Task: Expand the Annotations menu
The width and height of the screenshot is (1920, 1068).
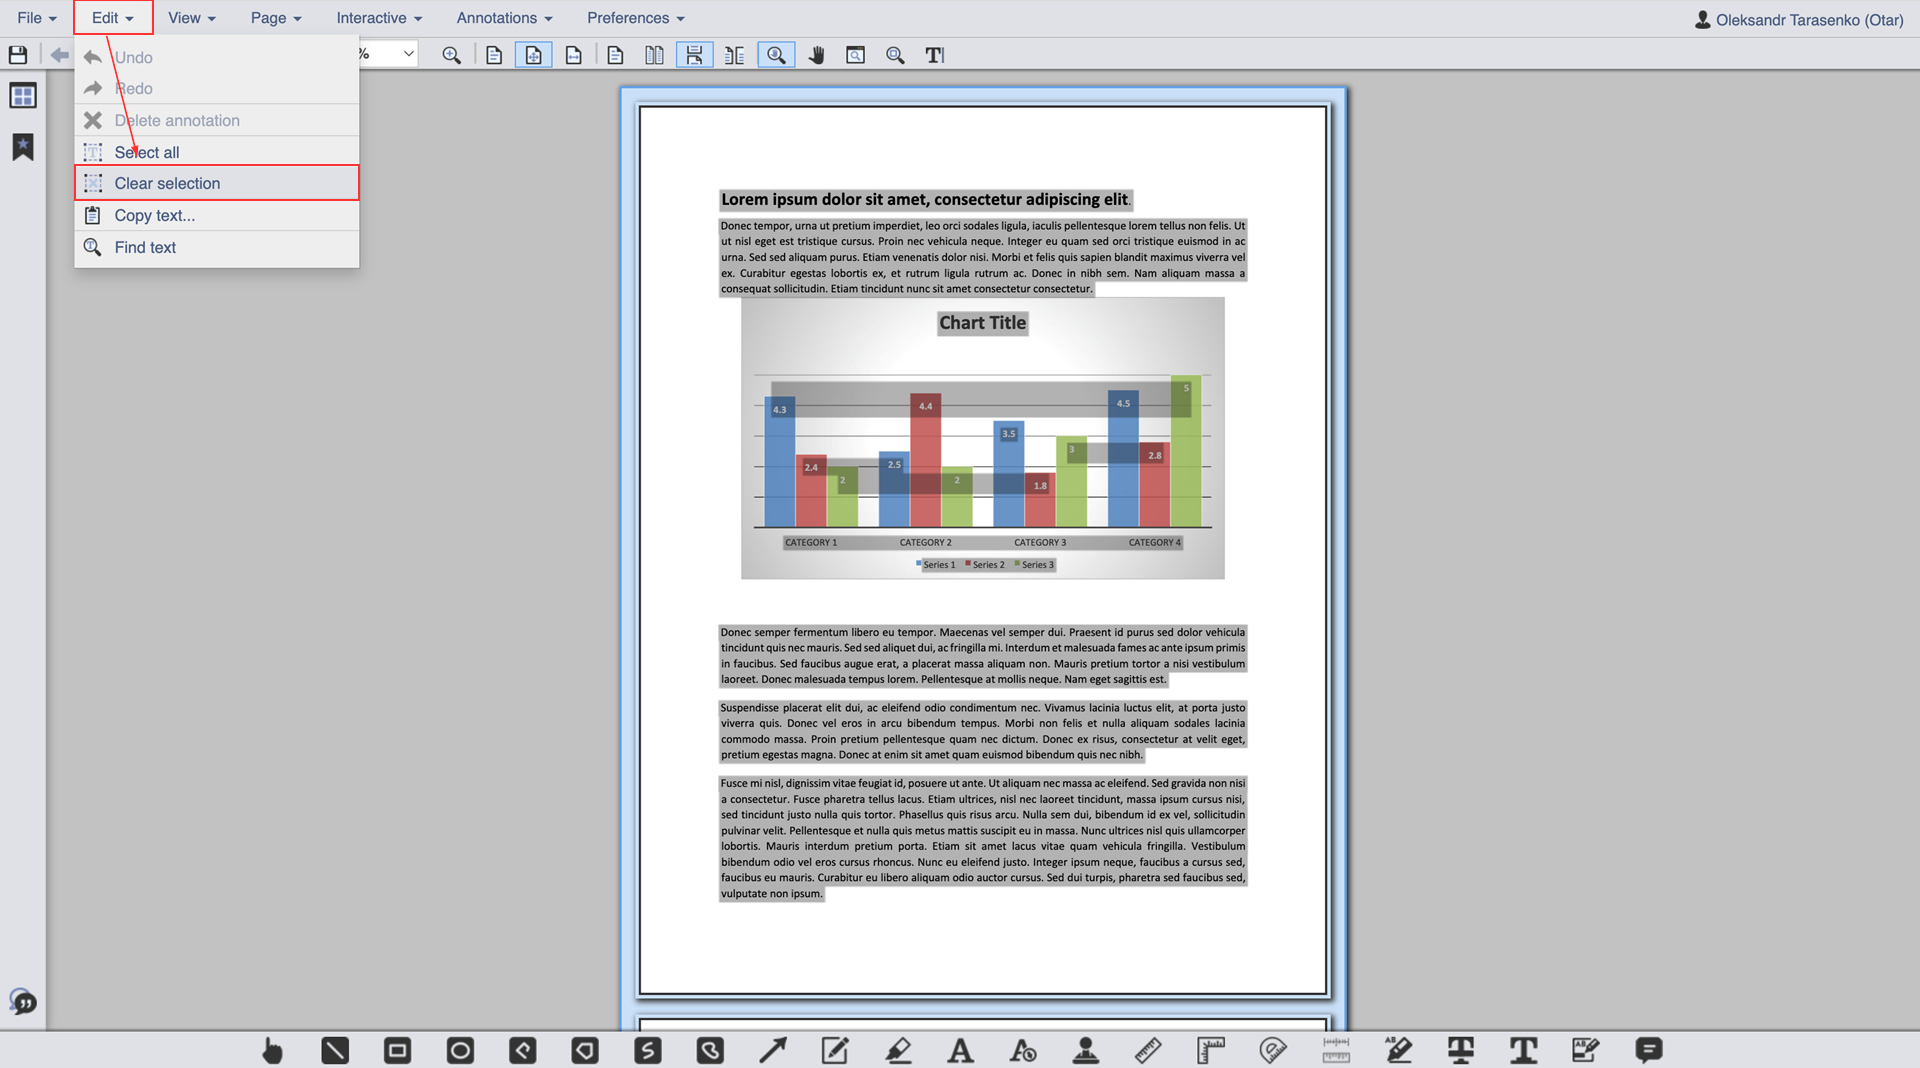Action: (x=504, y=18)
